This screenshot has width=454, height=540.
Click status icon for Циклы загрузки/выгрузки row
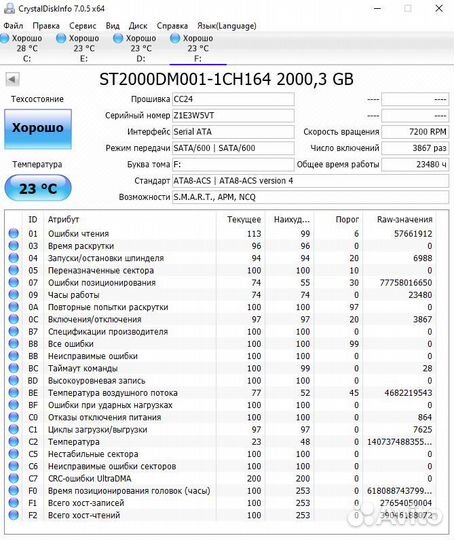[14, 429]
